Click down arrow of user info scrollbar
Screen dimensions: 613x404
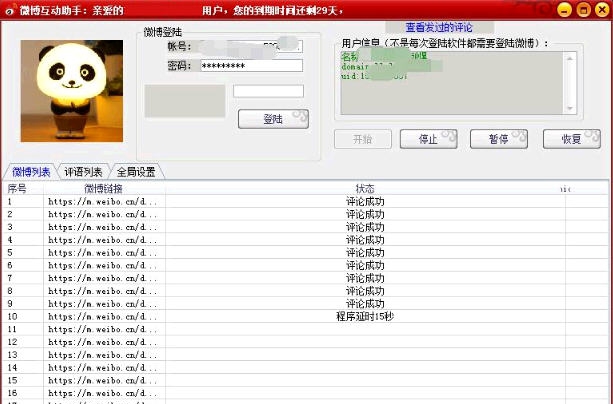570,108
